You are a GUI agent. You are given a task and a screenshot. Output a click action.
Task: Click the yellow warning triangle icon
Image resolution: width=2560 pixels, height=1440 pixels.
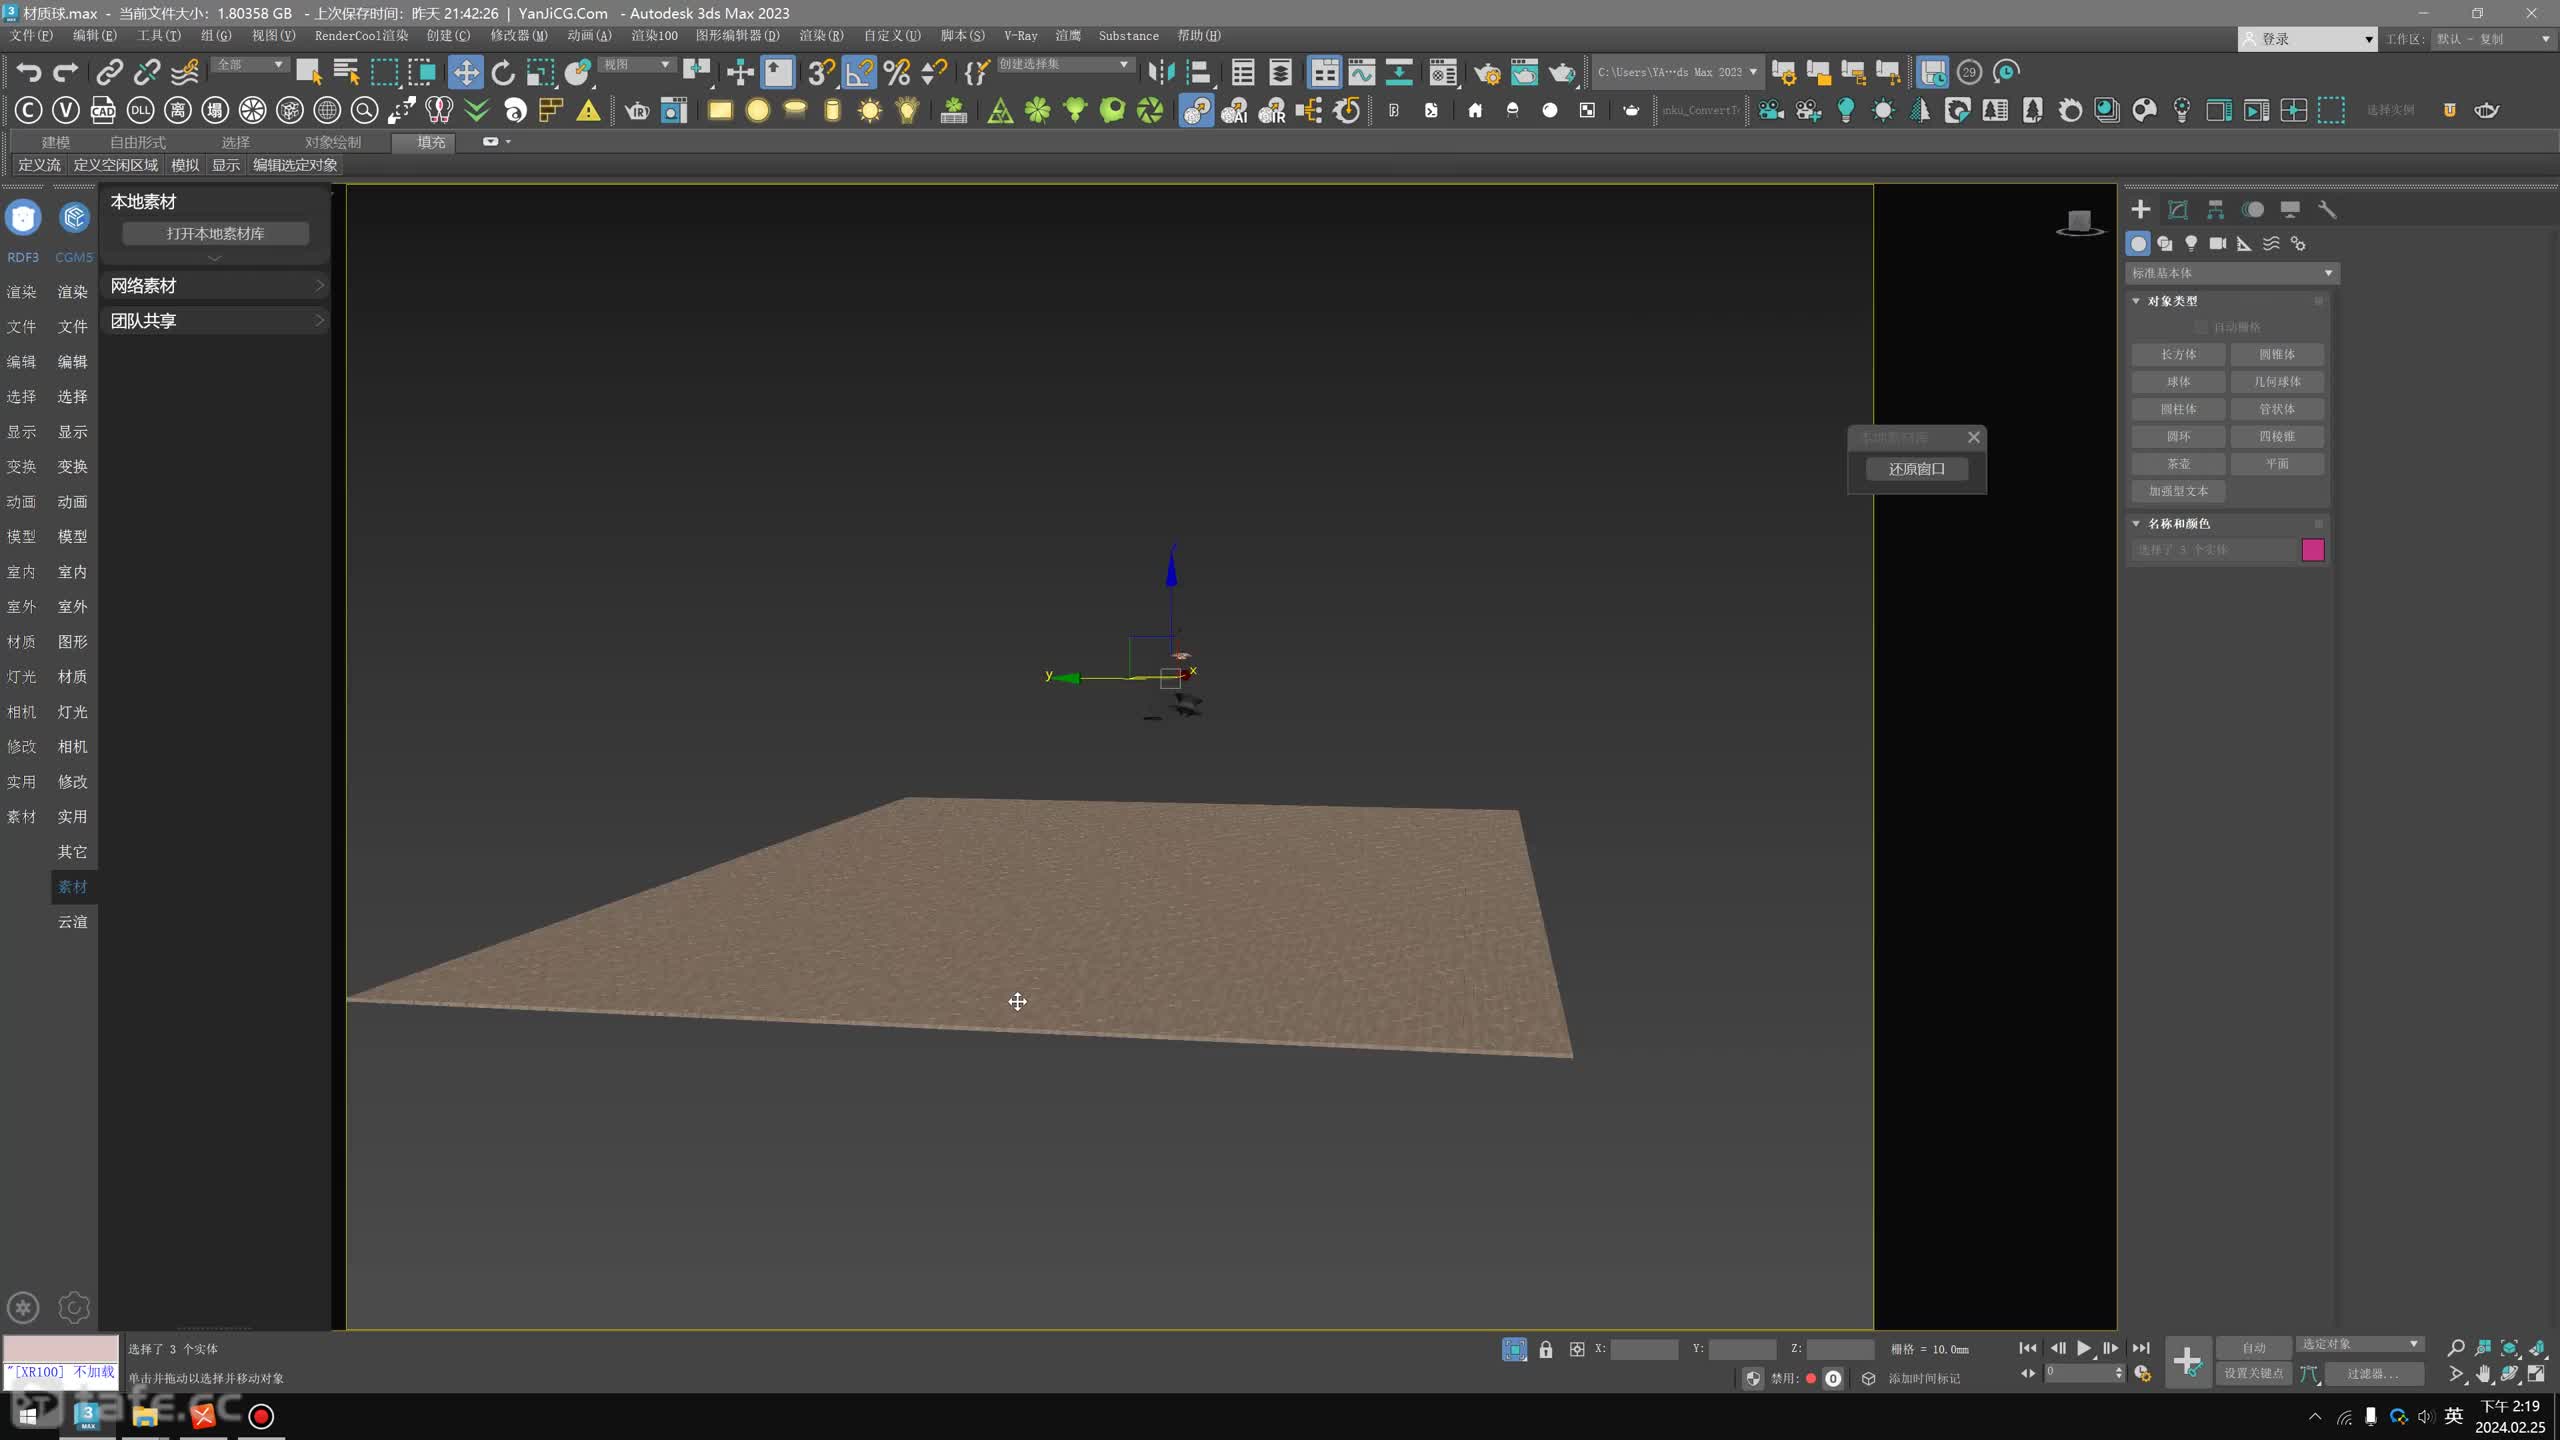(589, 110)
